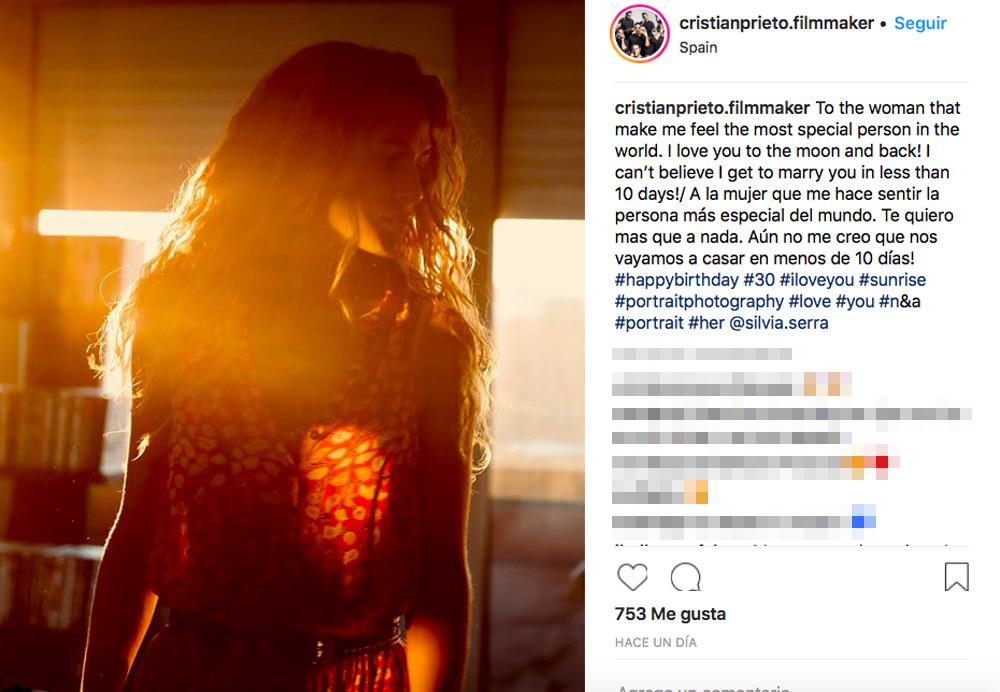Visit the @silvia.serra mention
Image resolution: width=1000 pixels, height=692 pixels.
click(x=779, y=323)
